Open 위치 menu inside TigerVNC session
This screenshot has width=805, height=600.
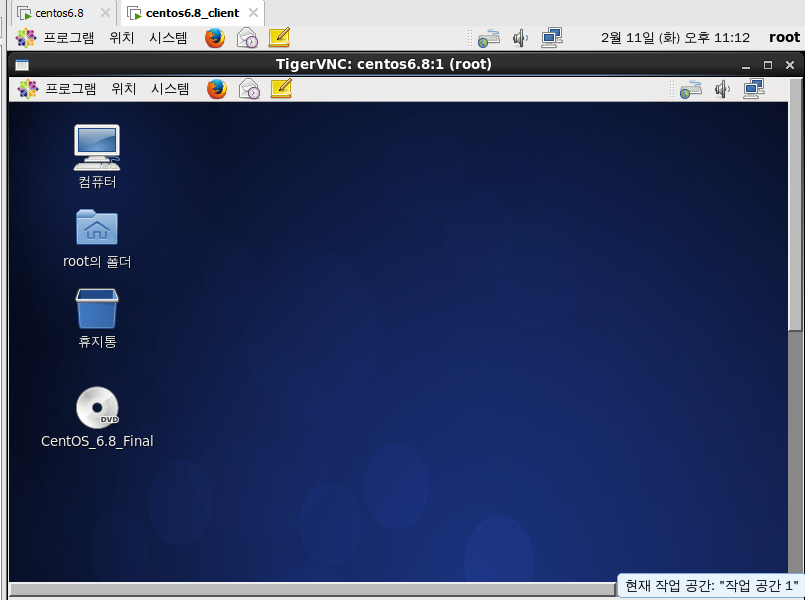tap(124, 89)
